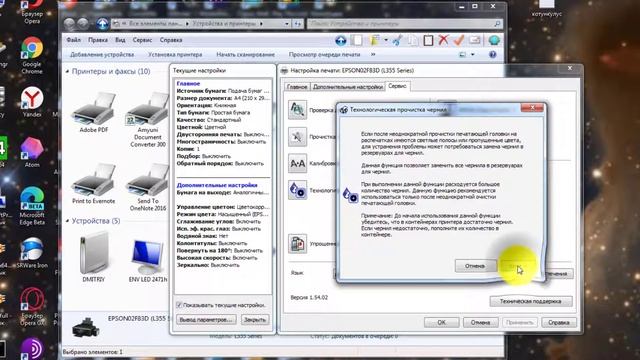Click the Explorer search input field
The width and height of the screenshot is (640, 360).
(x=400, y=24)
